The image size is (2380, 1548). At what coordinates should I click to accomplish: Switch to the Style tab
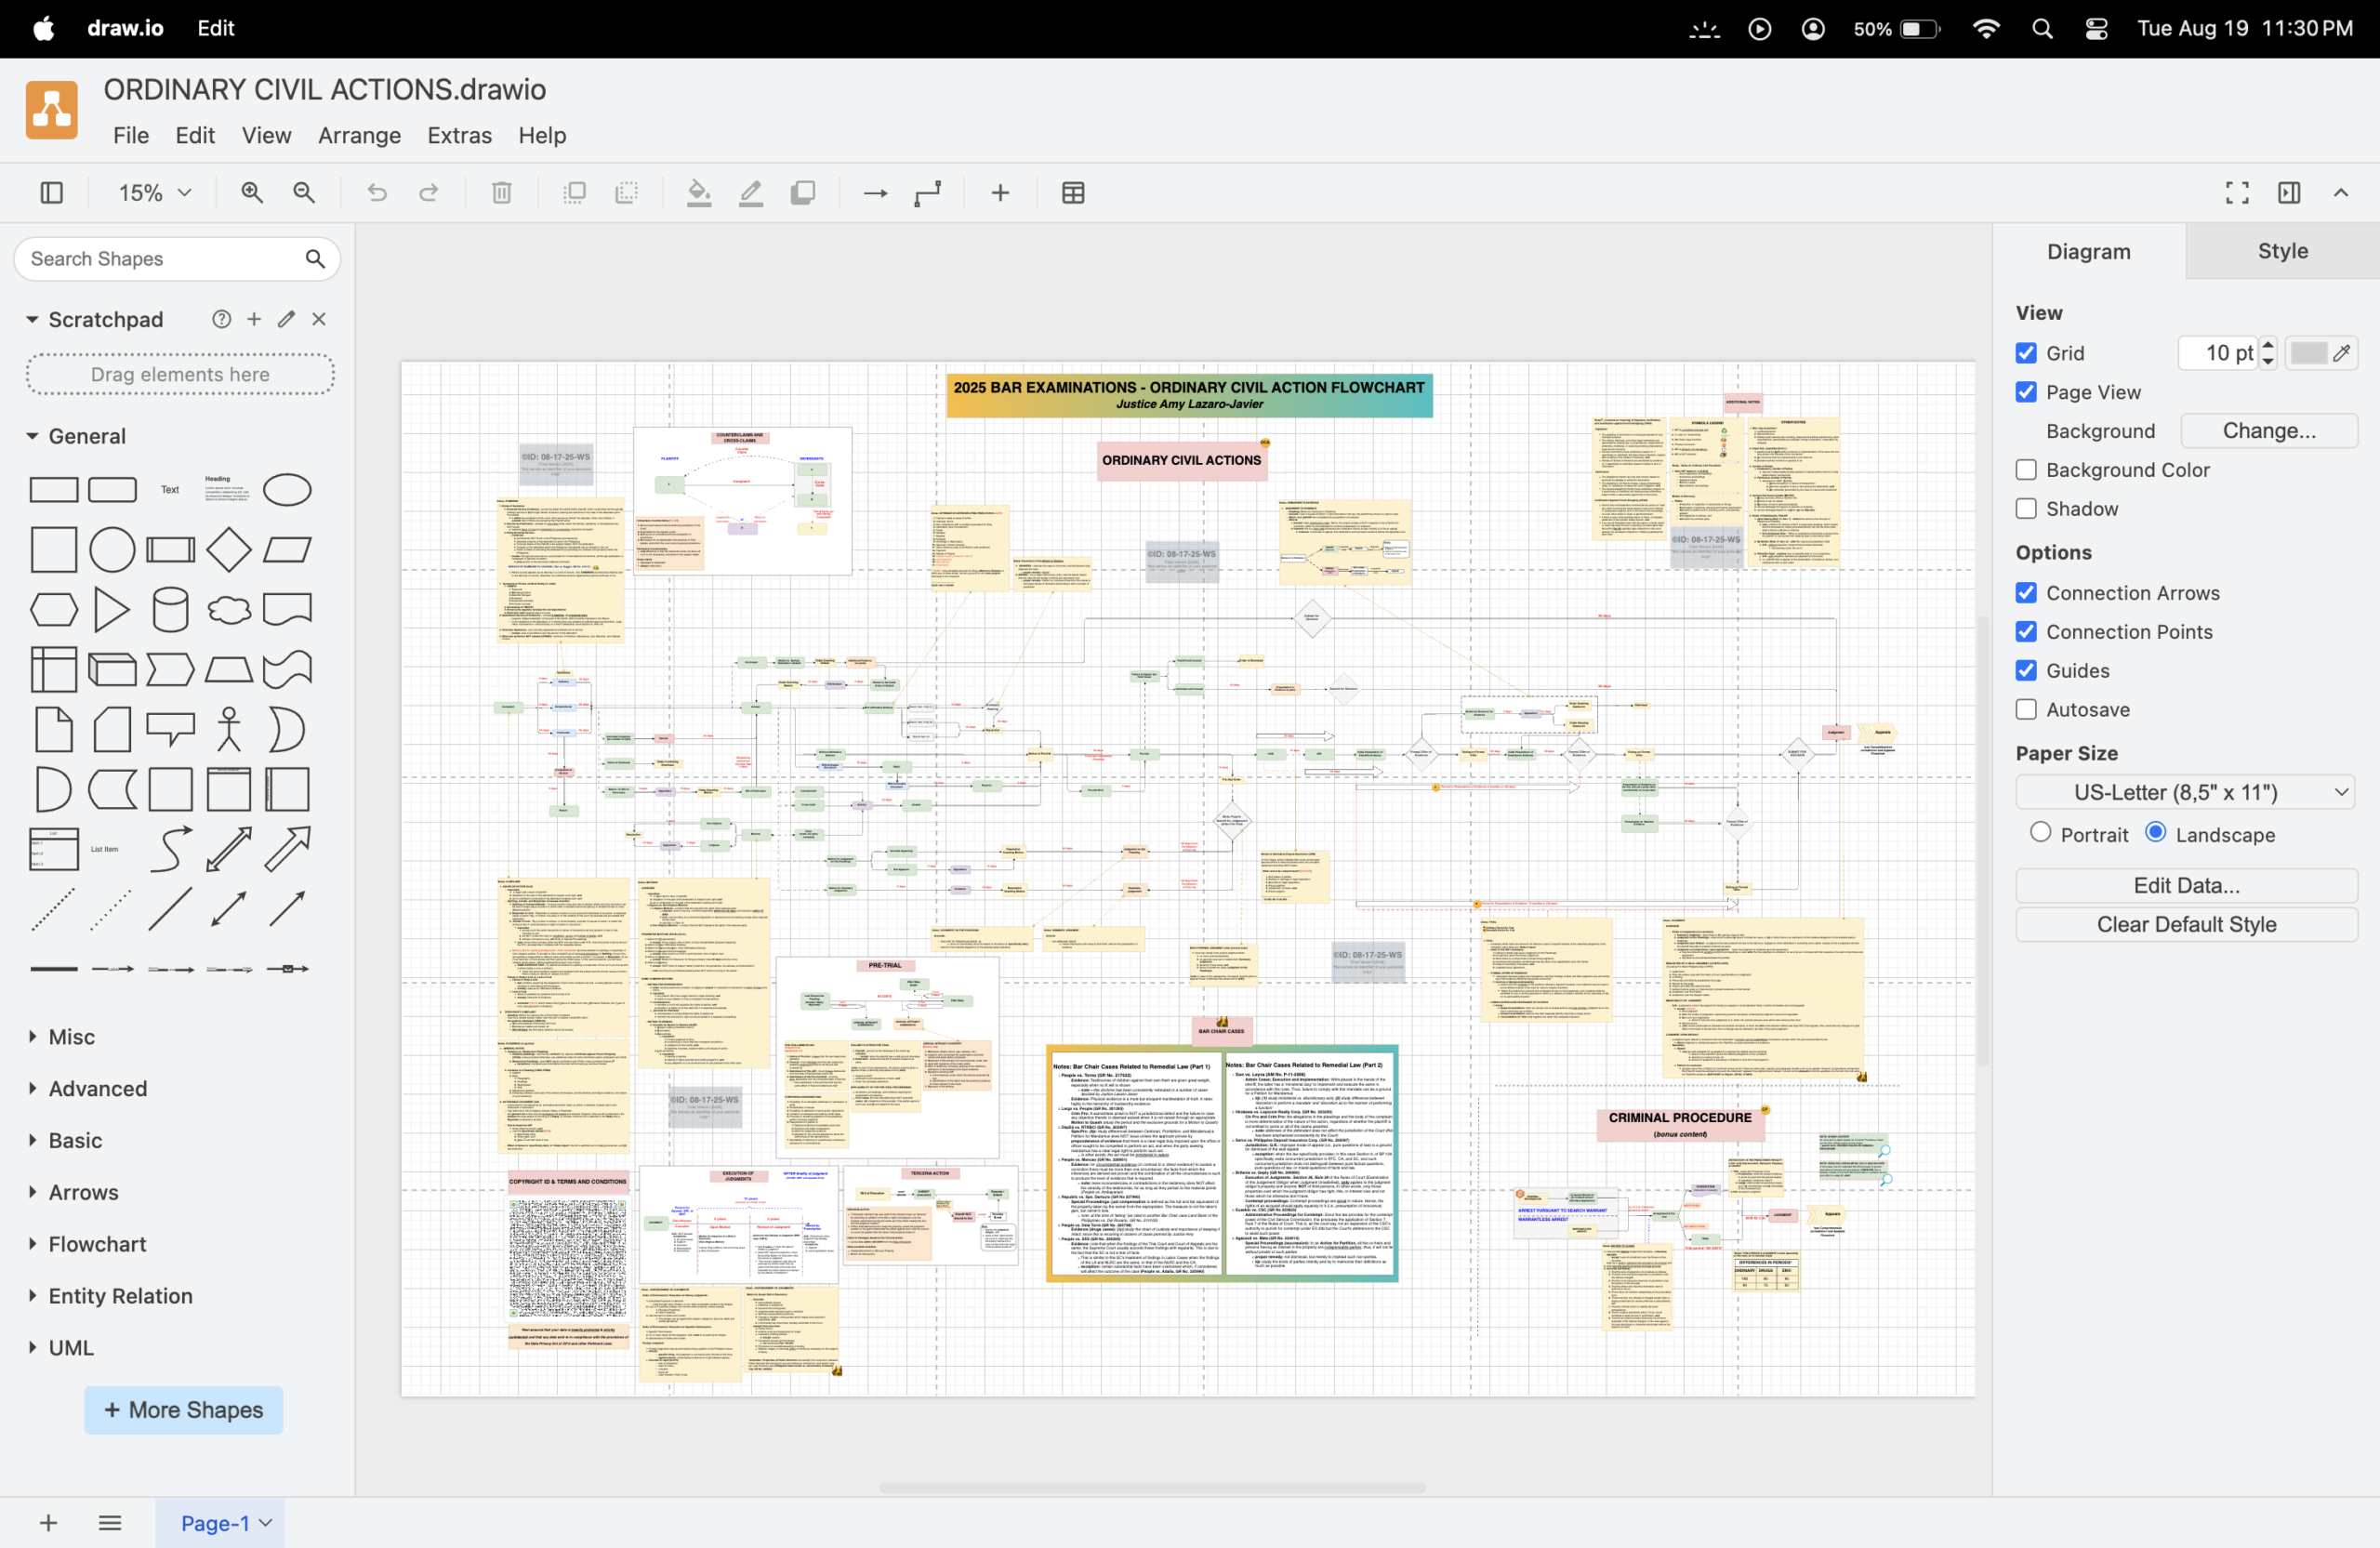(2282, 251)
